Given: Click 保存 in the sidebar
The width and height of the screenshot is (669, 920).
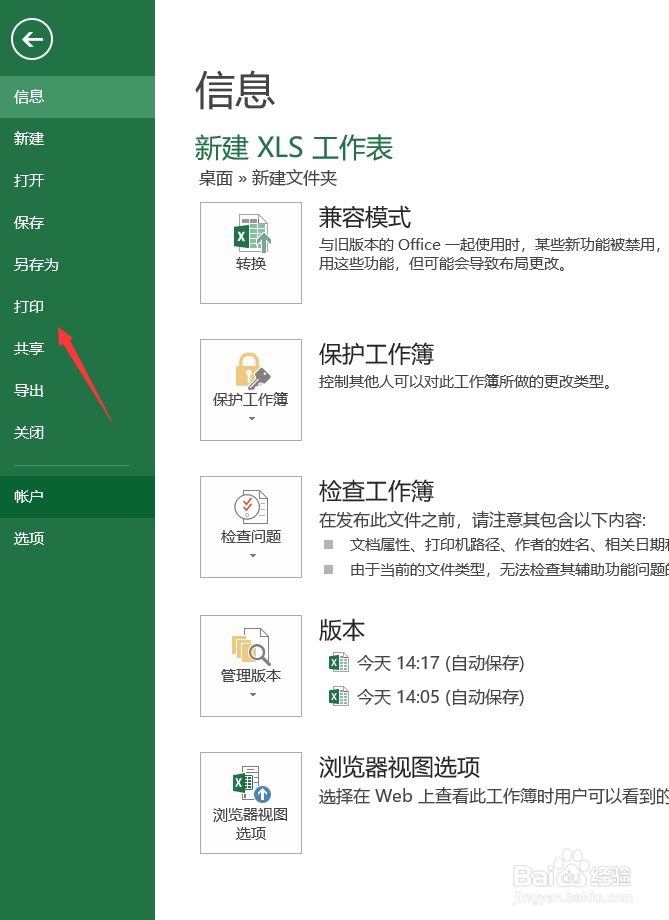Looking at the screenshot, I should 77,223.
